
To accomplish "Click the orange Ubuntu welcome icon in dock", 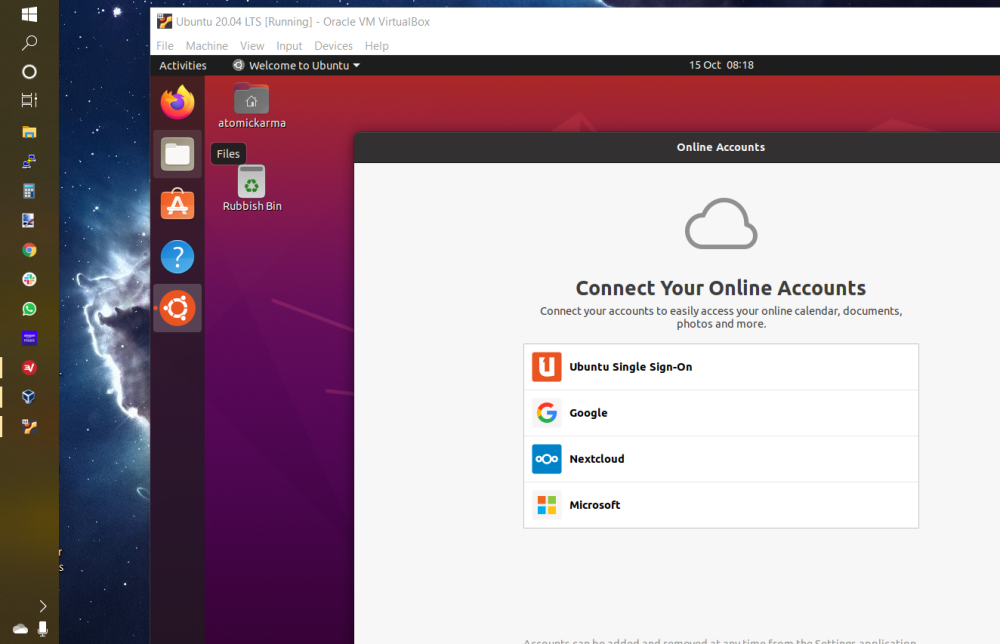I will click(177, 308).
